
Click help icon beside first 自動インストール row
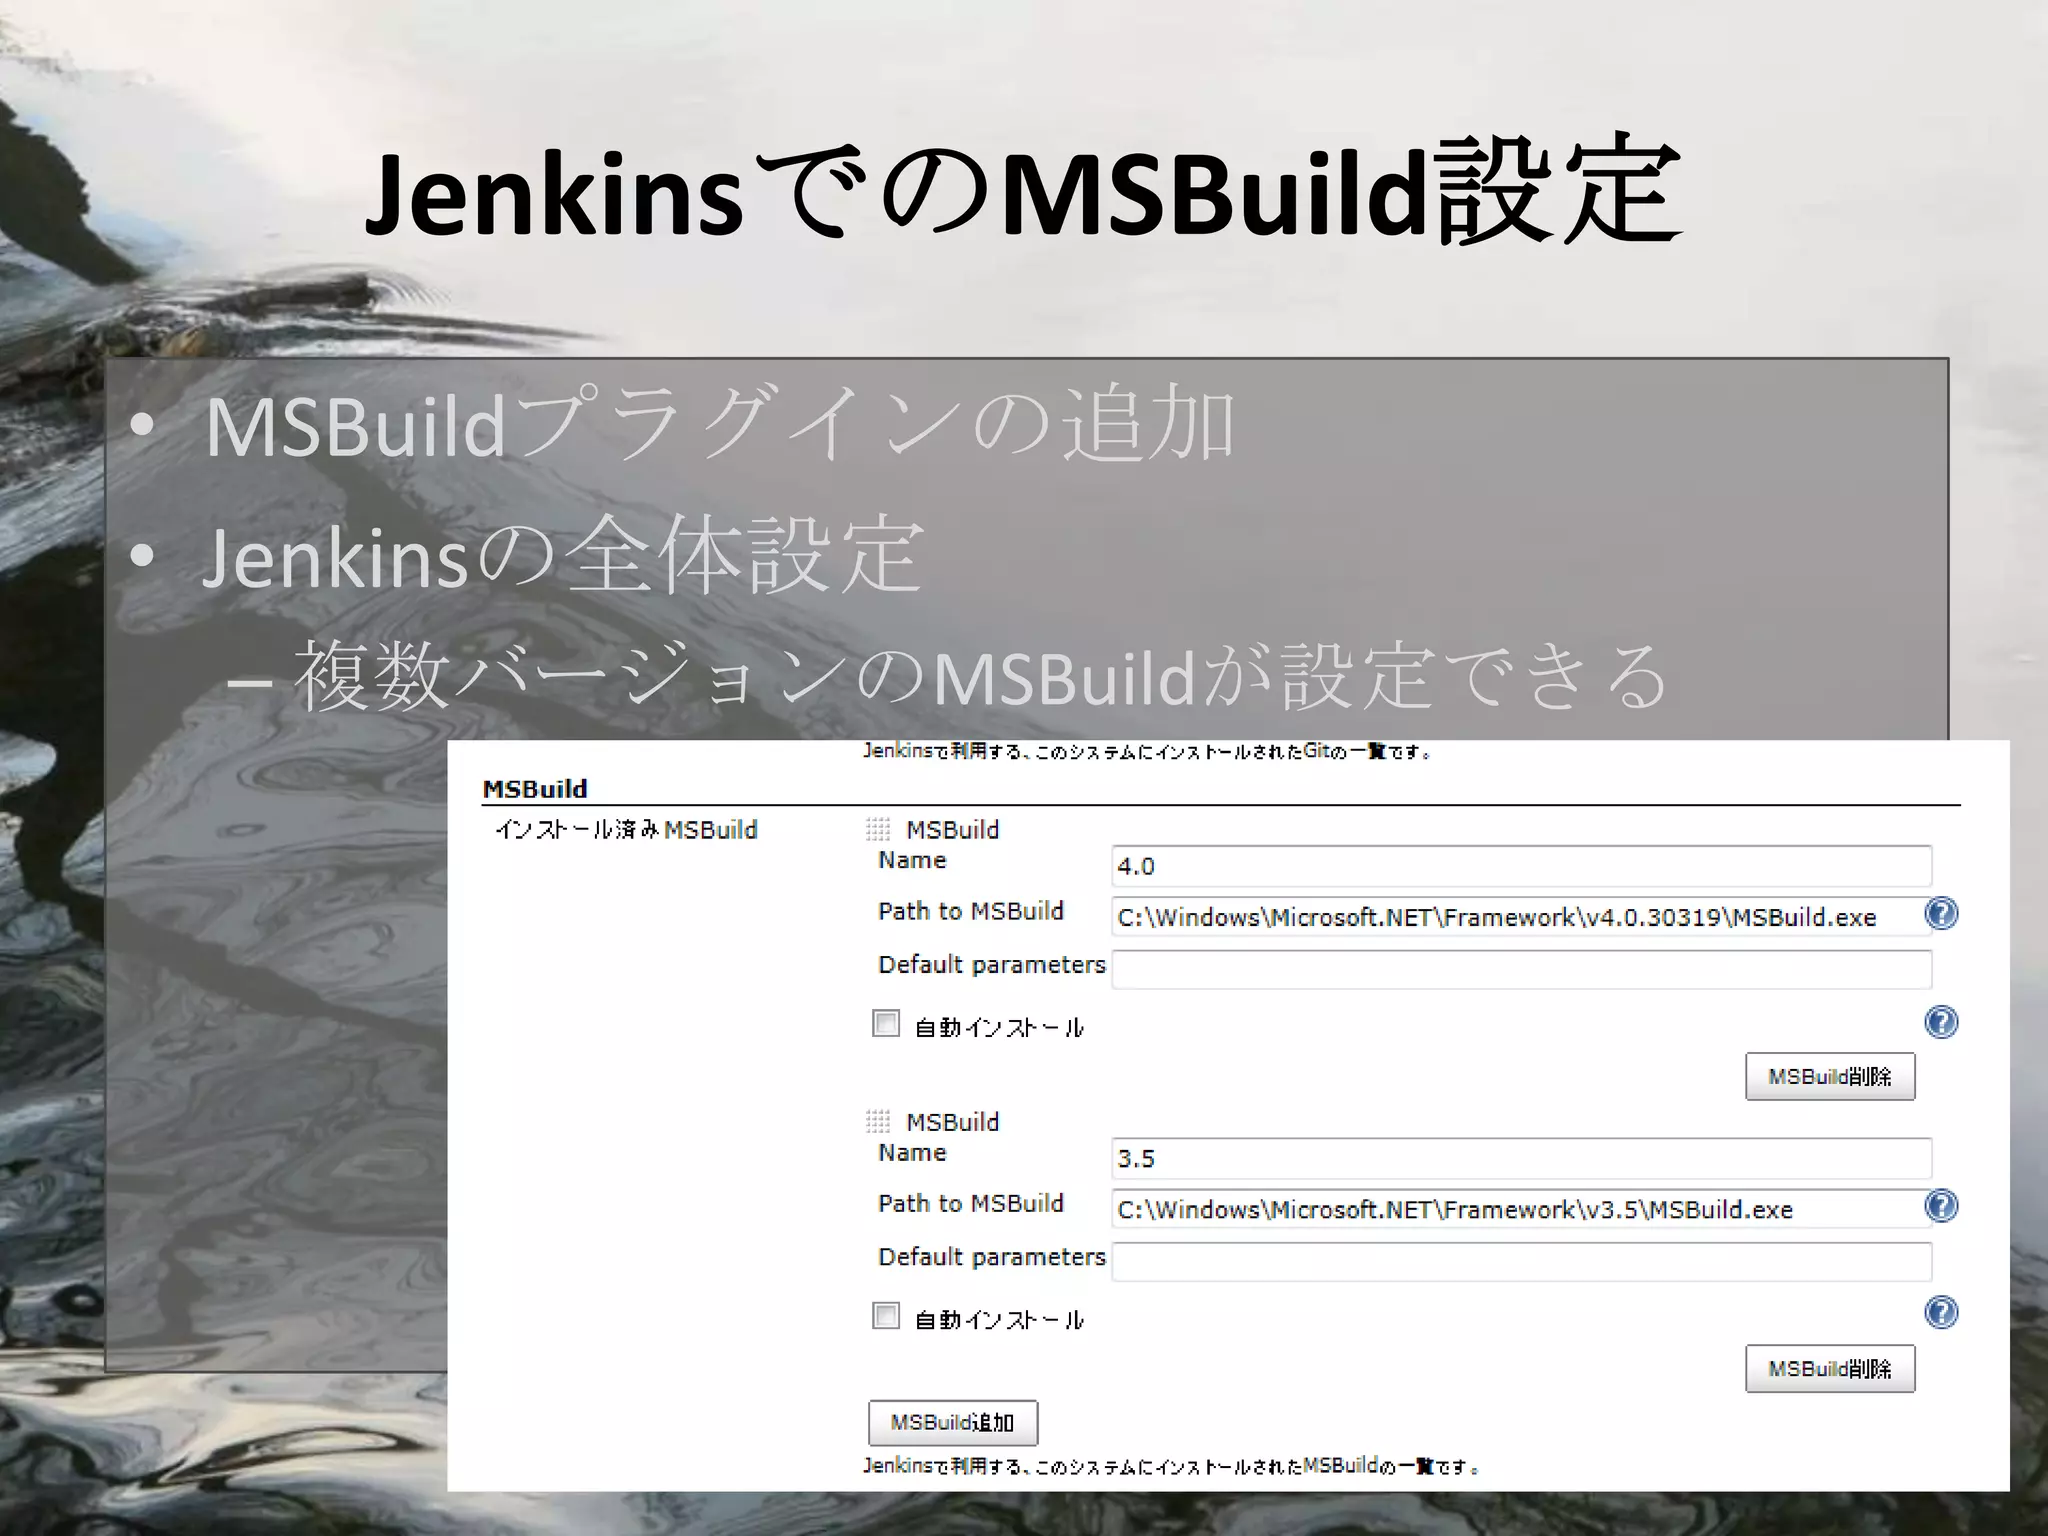point(1941,1022)
